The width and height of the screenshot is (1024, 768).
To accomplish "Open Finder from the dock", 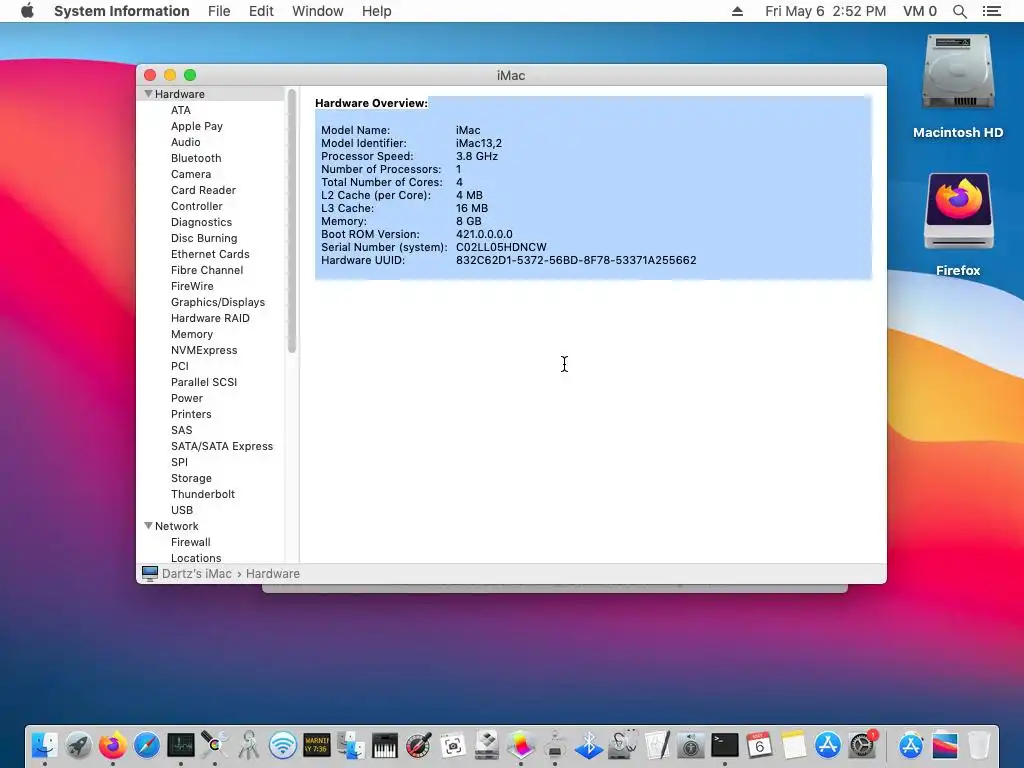I will (44, 745).
